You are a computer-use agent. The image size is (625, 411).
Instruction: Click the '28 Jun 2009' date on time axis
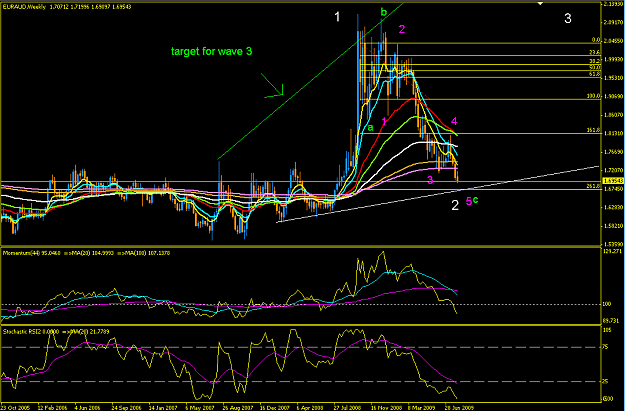459,408
